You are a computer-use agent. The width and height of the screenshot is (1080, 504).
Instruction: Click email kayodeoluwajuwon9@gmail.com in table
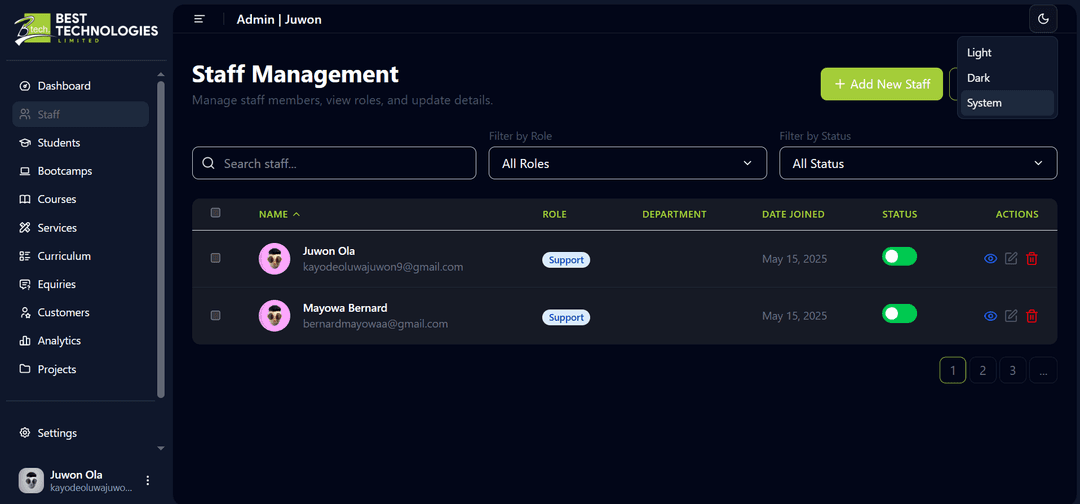coord(383,266)
